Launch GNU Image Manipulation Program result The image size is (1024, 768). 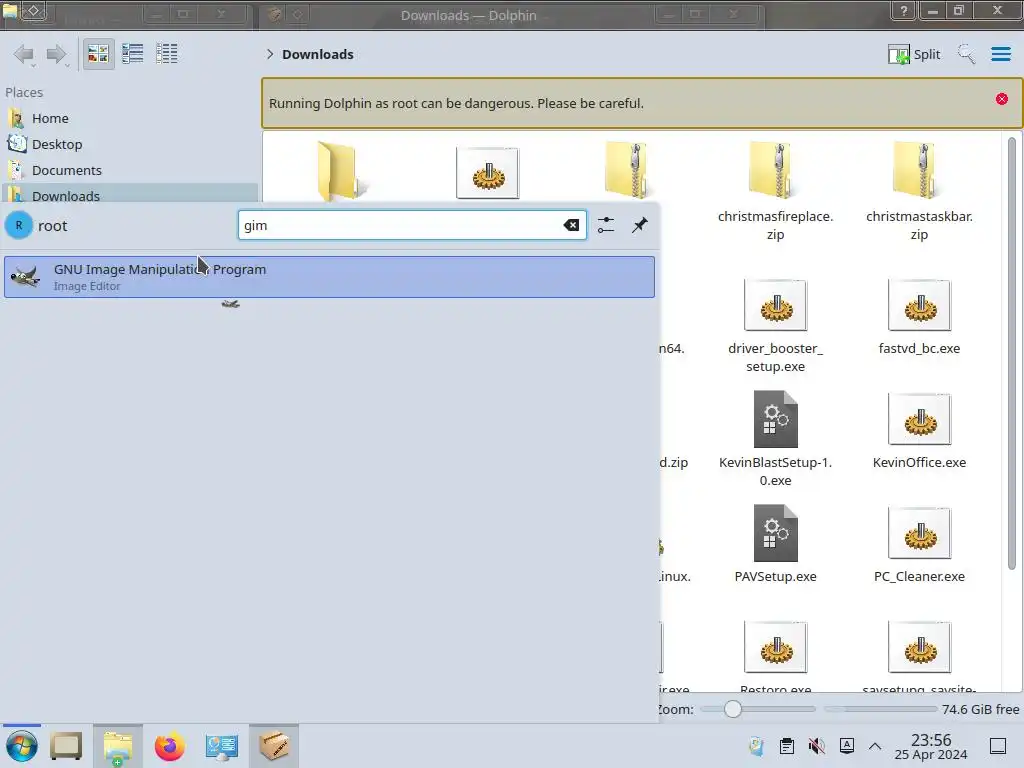[x=329, y=277]
